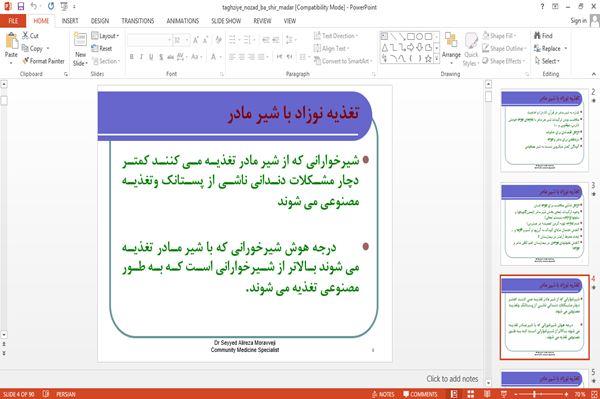Switch to the DESIGN tab

pos(99,21)
